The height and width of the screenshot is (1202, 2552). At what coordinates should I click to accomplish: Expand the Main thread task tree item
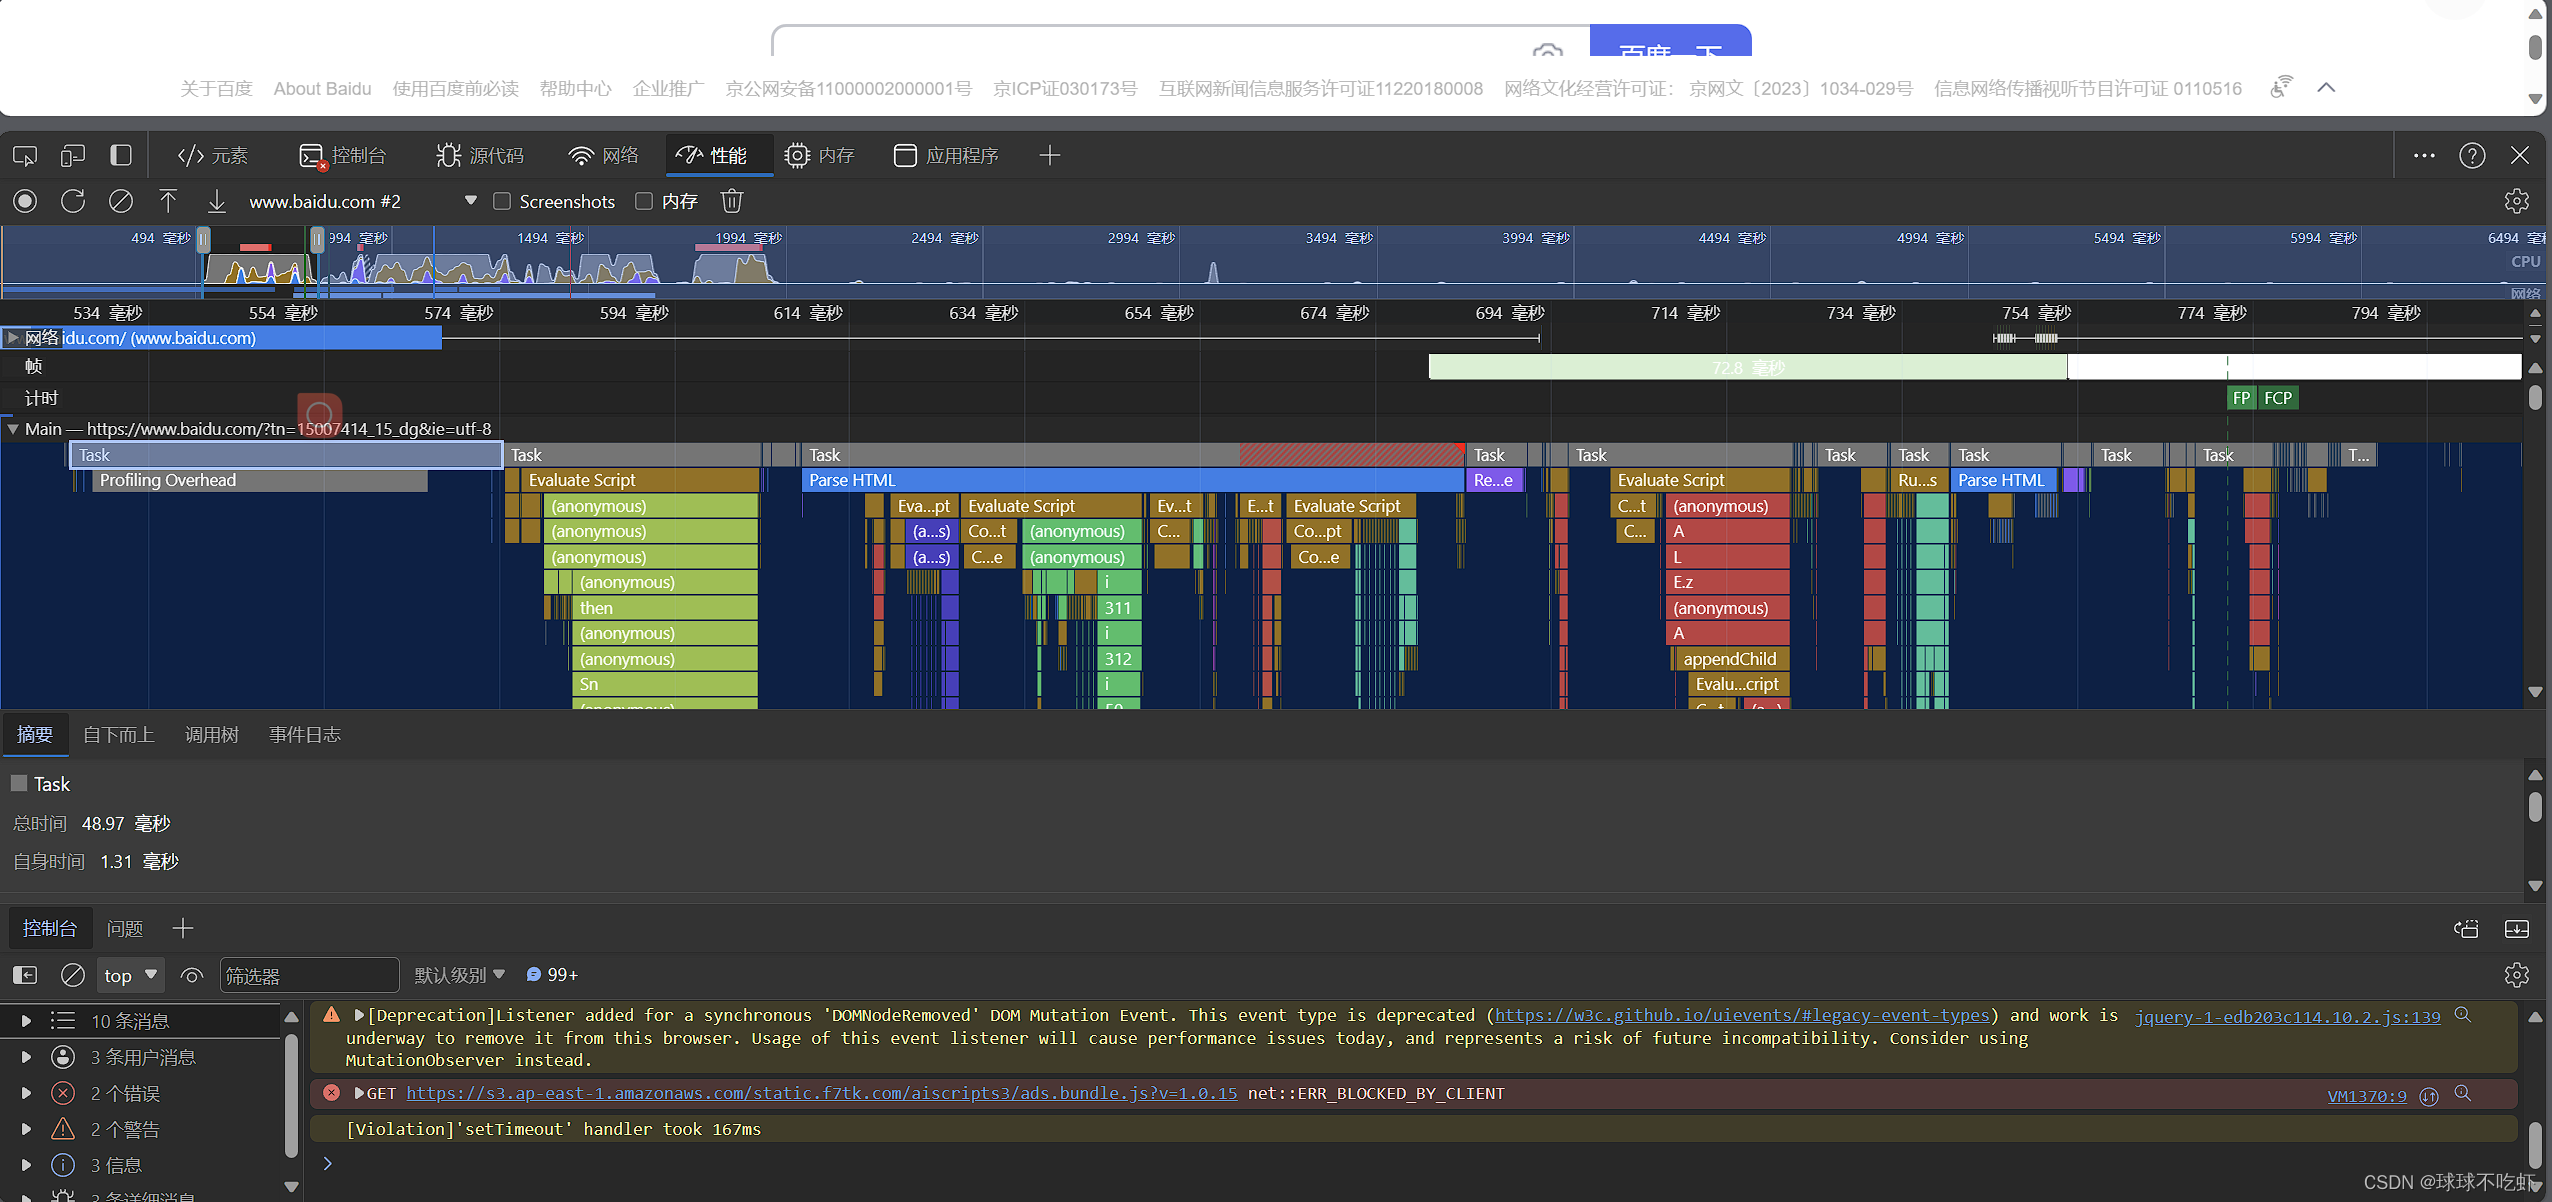[x=11, y=428]
